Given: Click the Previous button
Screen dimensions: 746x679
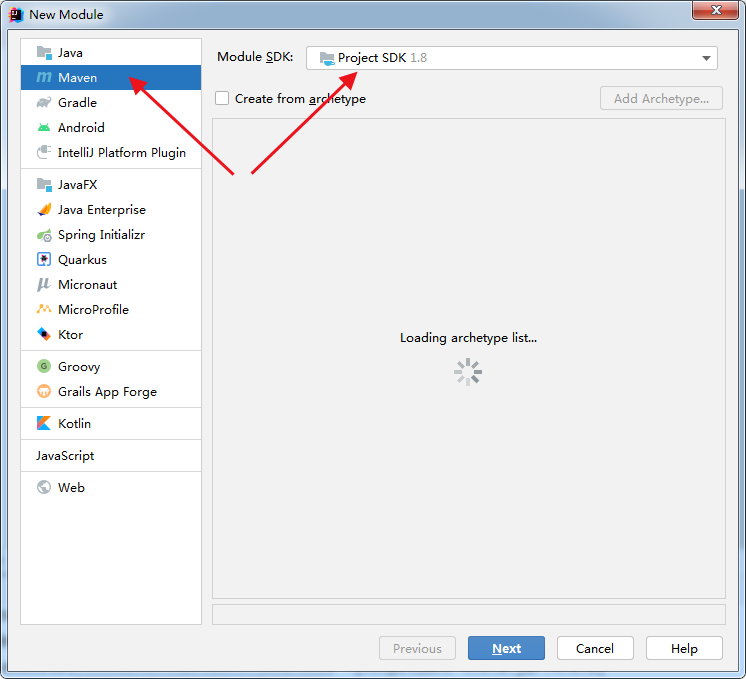Looking at the screenshot, I should (417, 648).
